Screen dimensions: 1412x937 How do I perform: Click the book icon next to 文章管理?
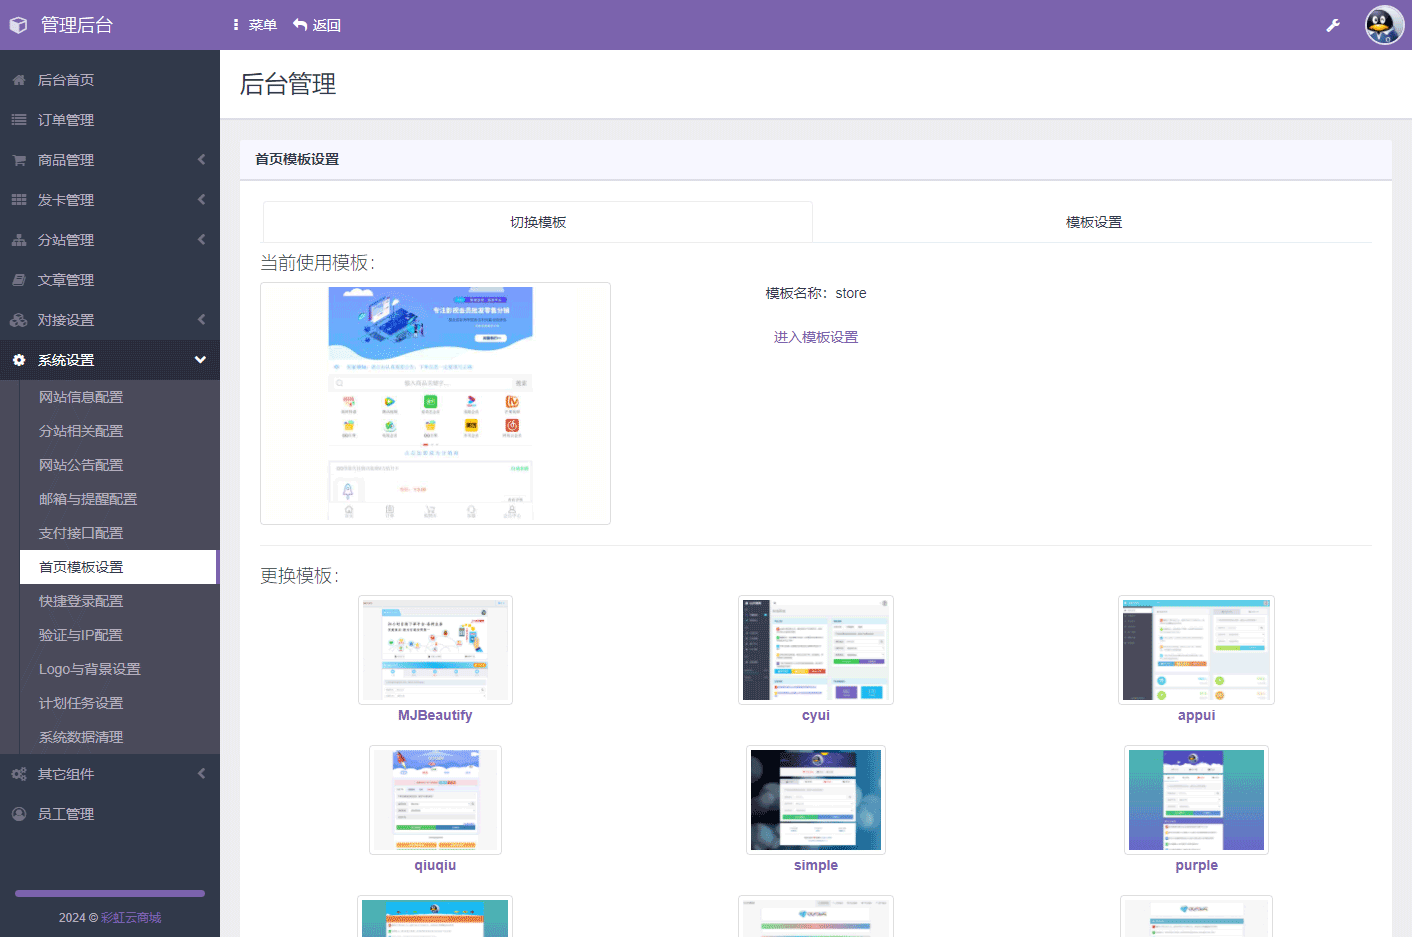point(19,280)
